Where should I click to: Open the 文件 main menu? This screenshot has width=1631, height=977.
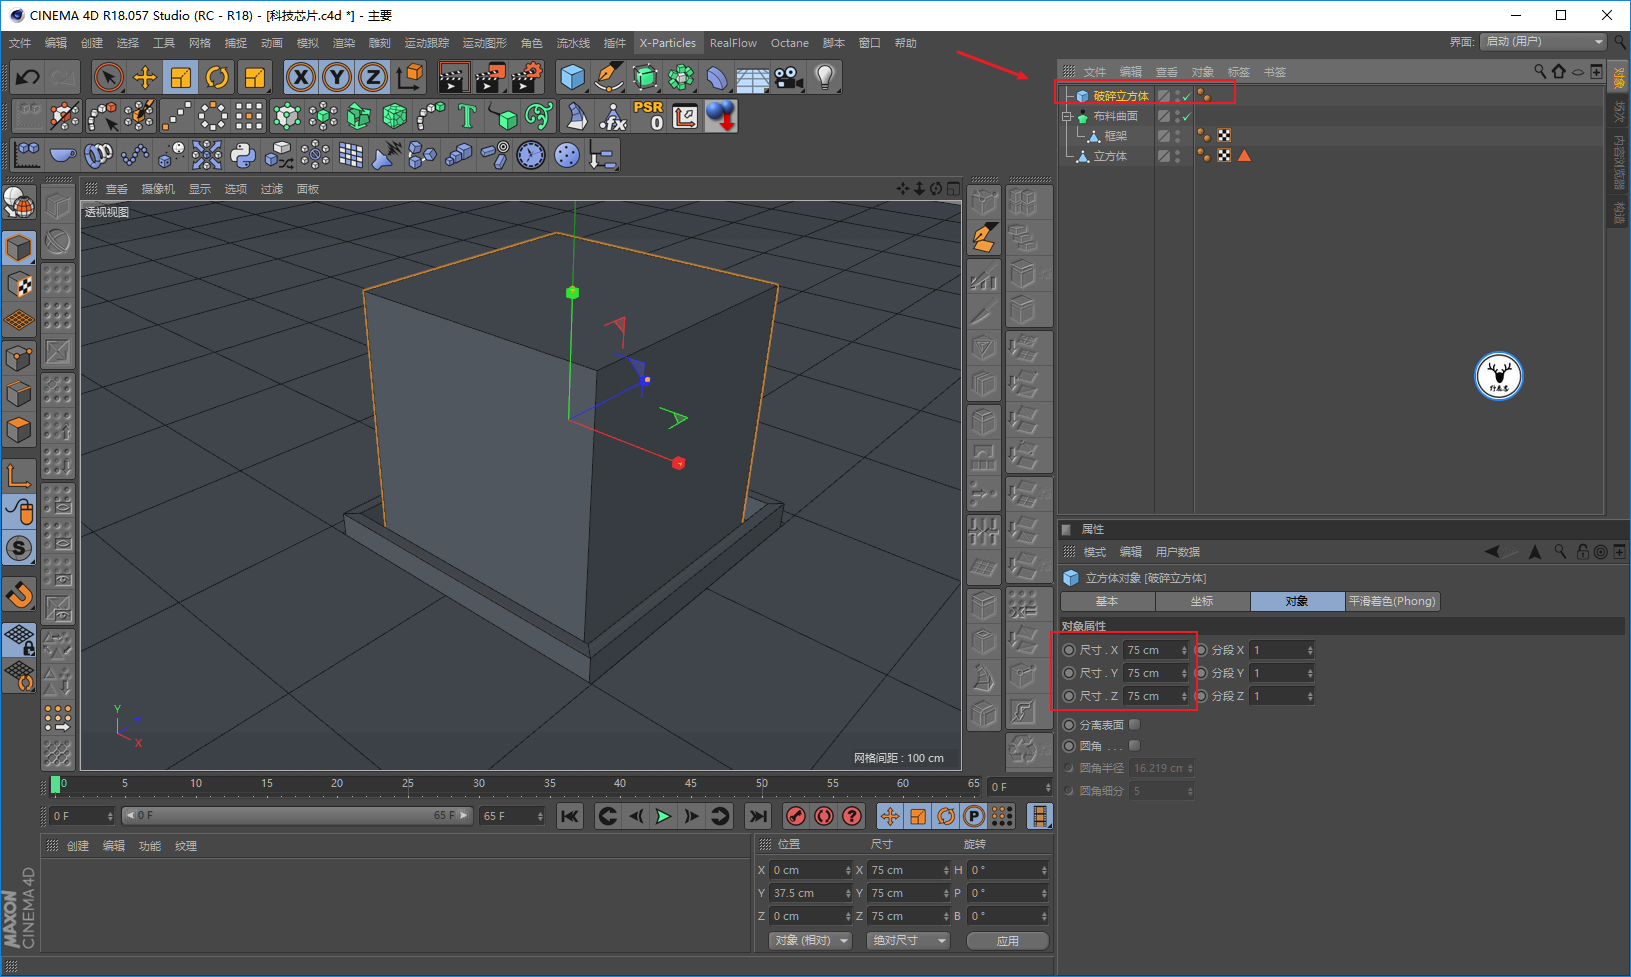20,43
